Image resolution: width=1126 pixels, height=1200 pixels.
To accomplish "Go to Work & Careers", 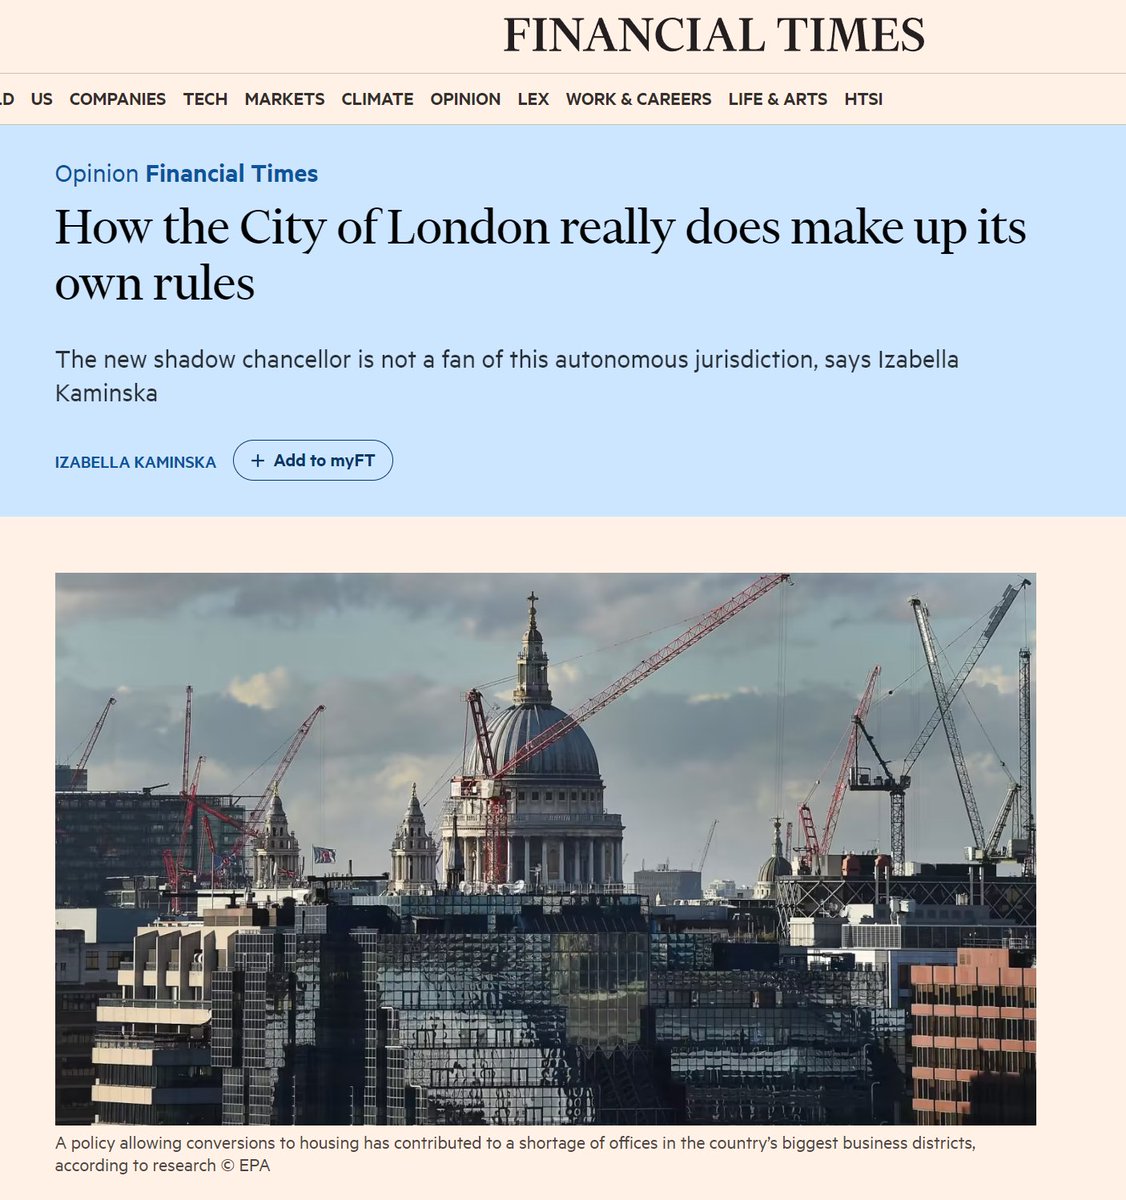I will pos(639,99).
